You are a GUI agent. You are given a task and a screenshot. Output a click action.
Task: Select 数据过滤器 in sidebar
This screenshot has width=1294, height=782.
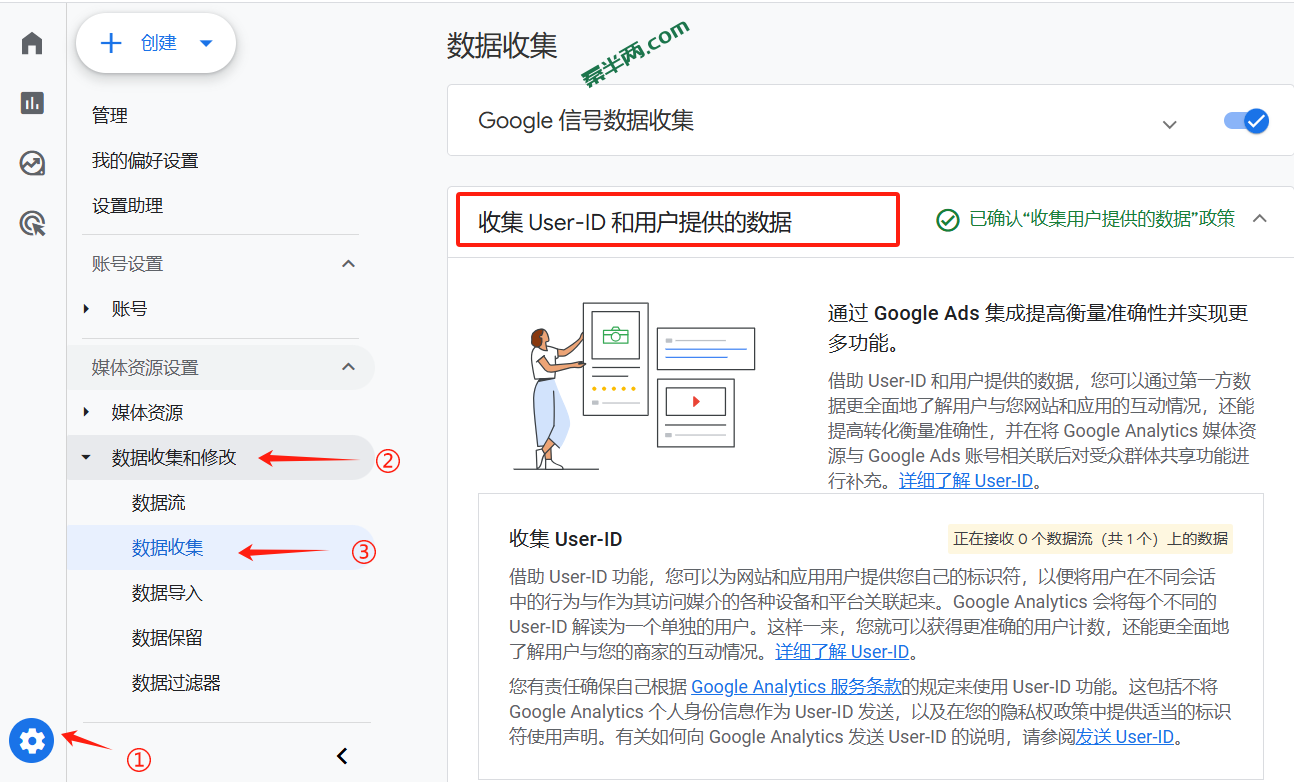point(176,683)
